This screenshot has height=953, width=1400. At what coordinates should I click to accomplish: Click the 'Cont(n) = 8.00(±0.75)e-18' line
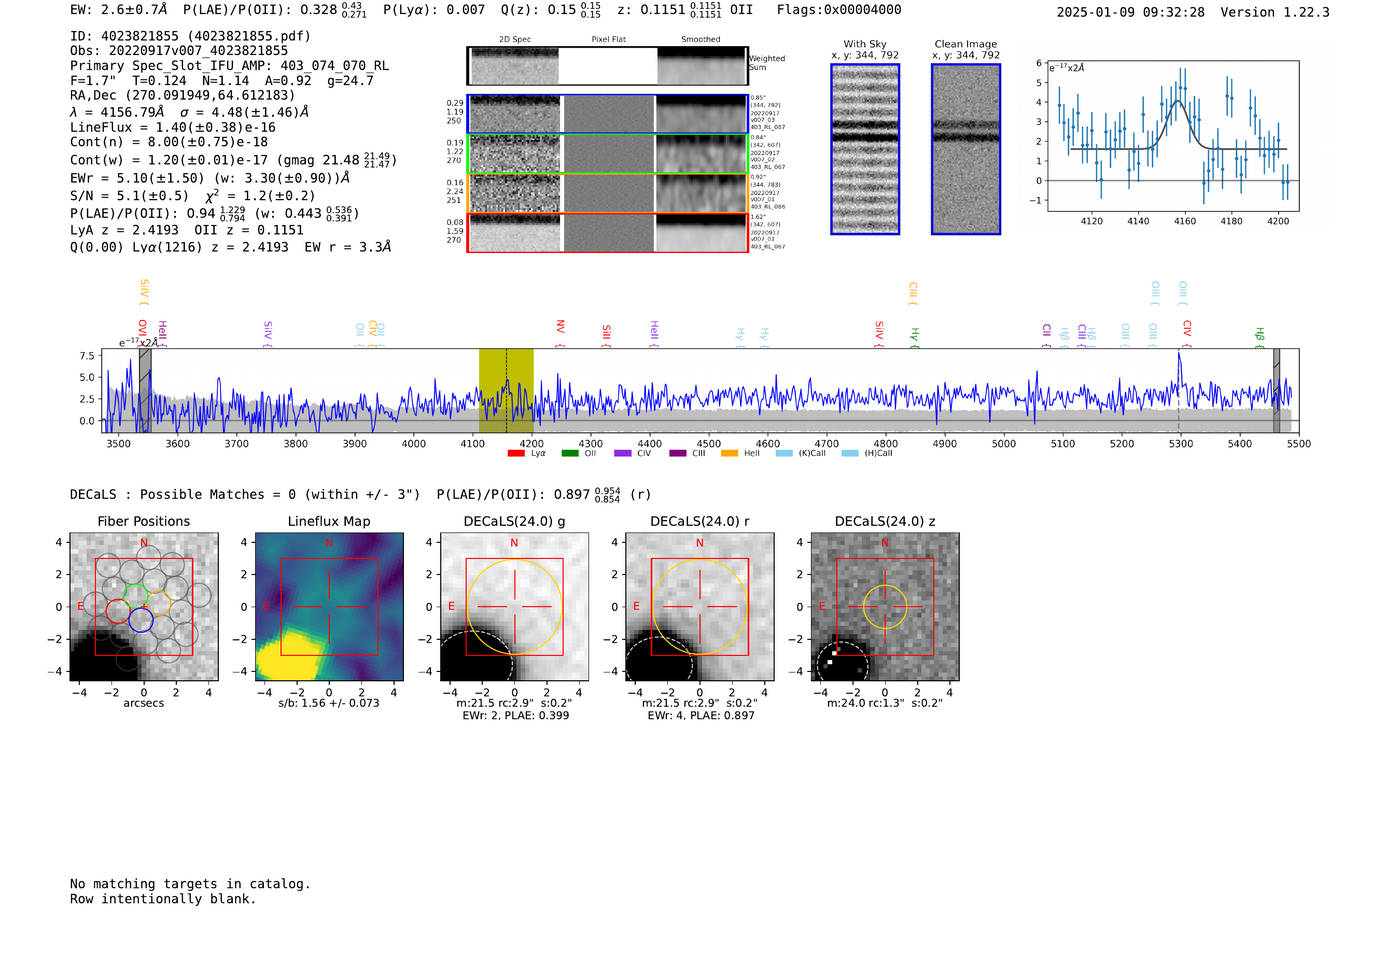pos(169,142)
